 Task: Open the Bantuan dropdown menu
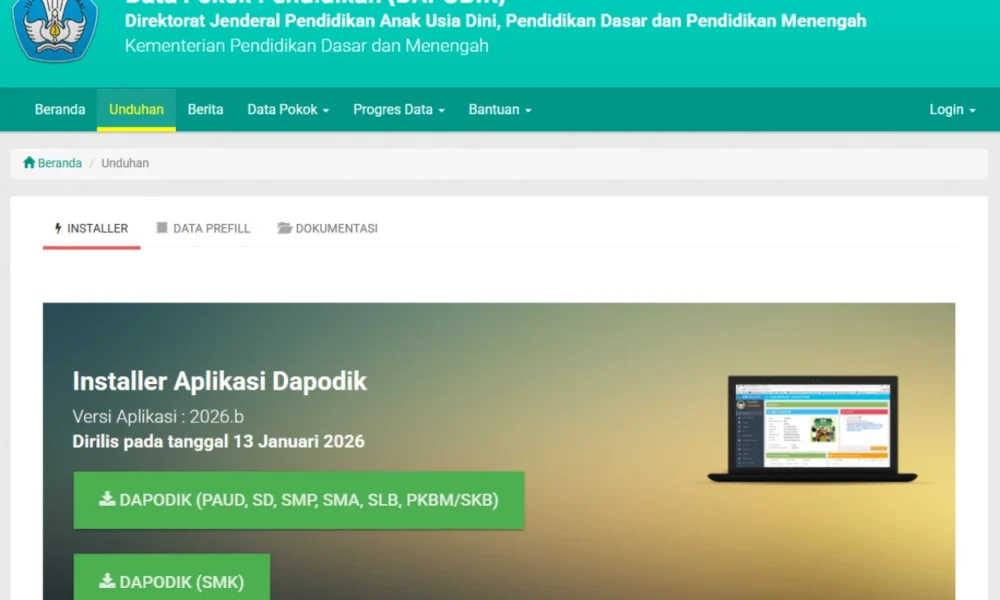tap(500, 110)
